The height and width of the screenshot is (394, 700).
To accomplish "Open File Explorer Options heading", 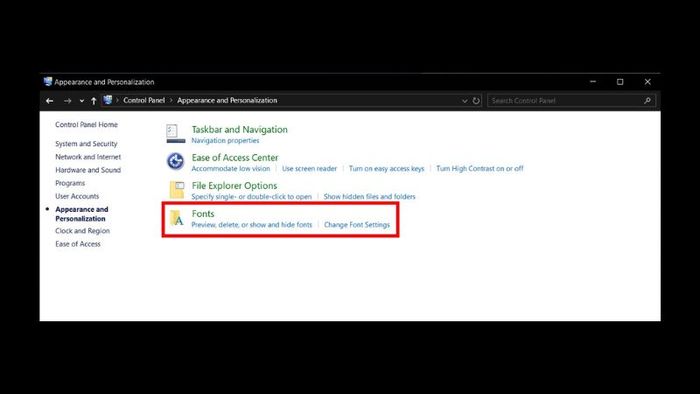I will (234, 186).
